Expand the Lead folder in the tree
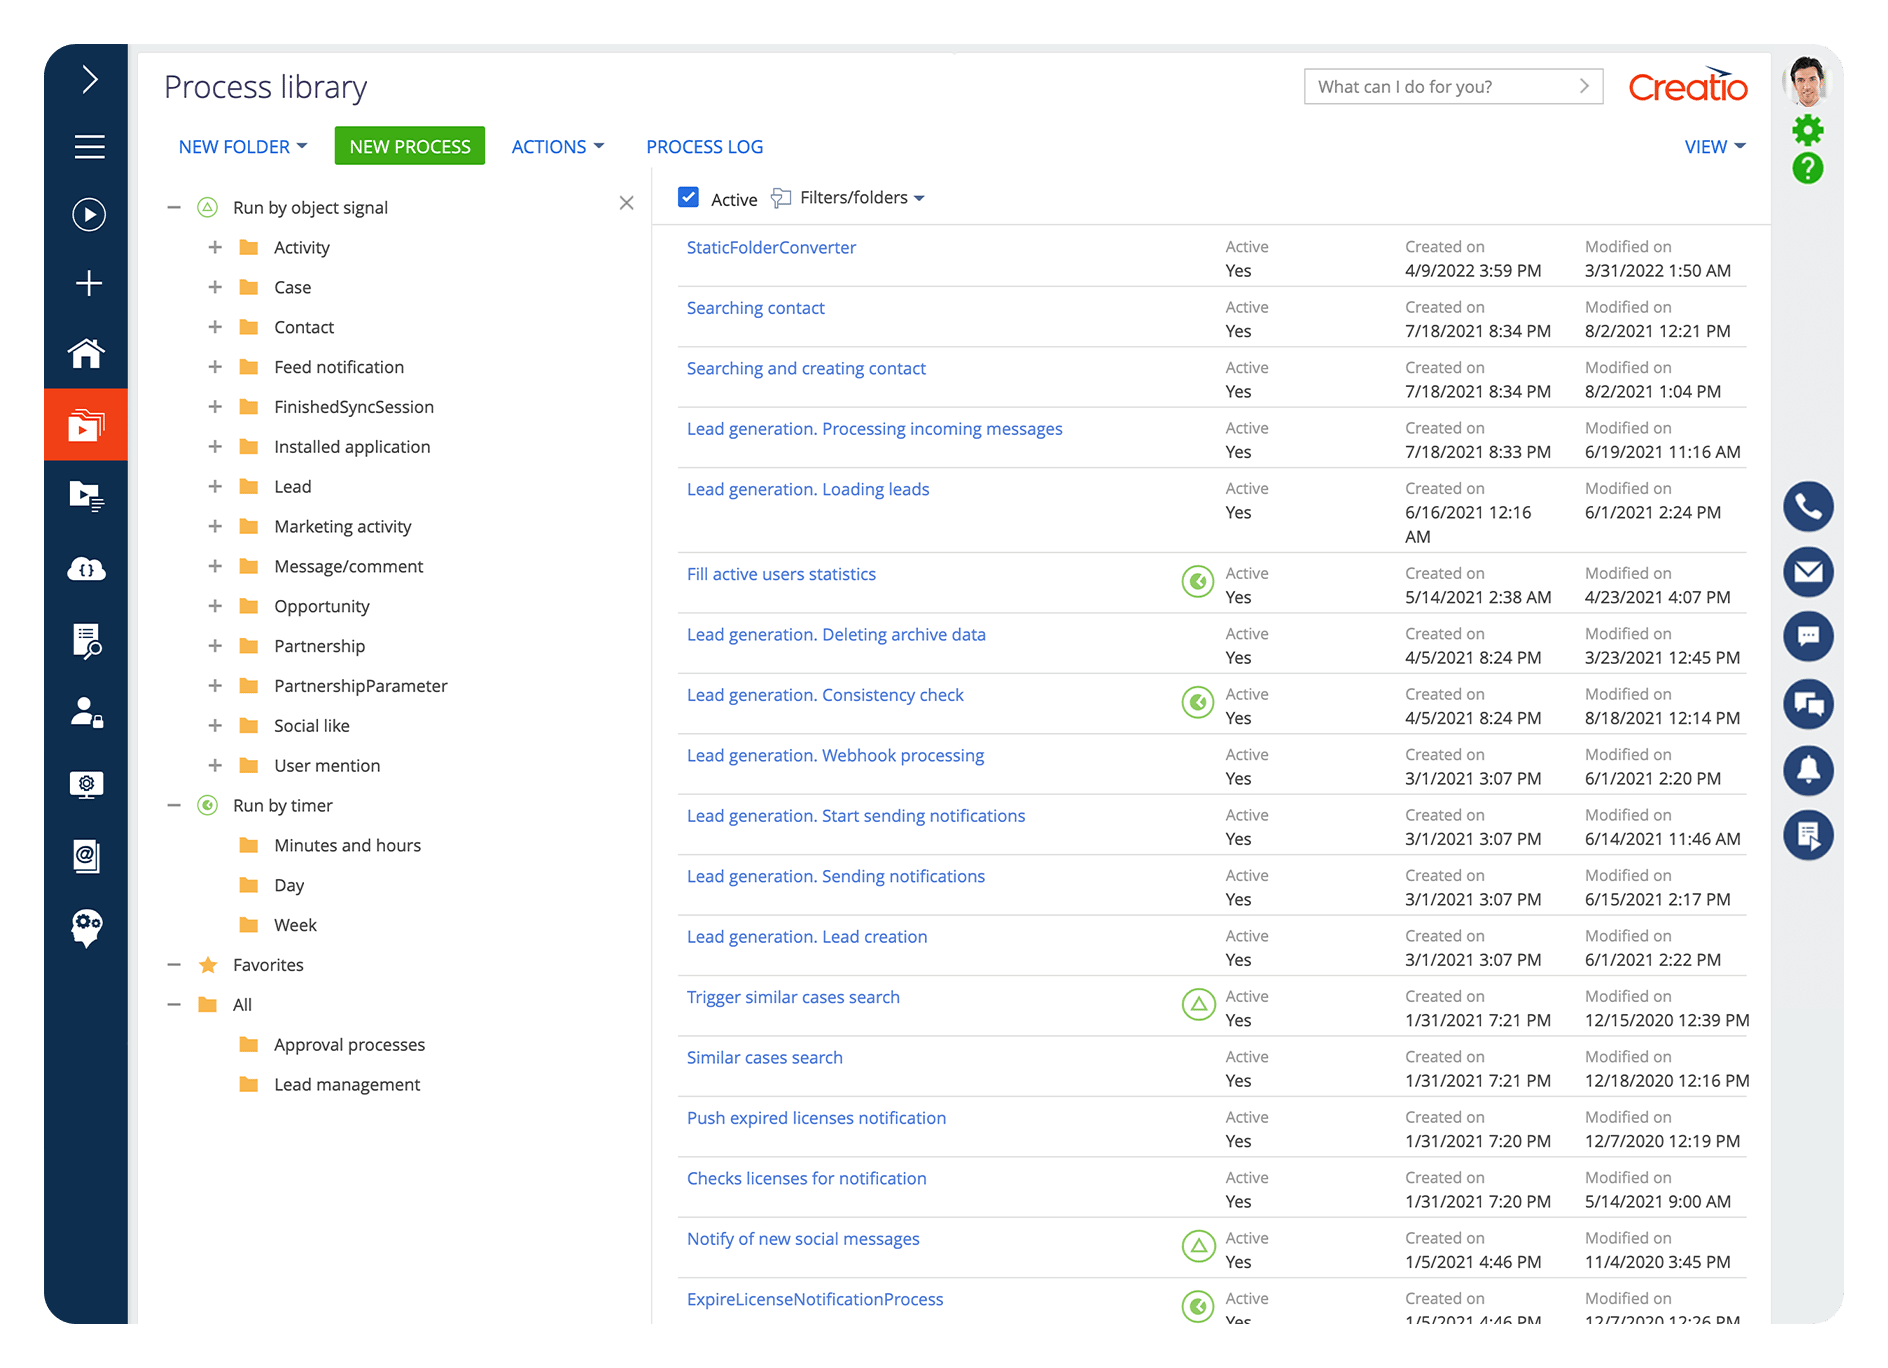This screenshot has width=1888, height=1368. (x=215, y=486)
